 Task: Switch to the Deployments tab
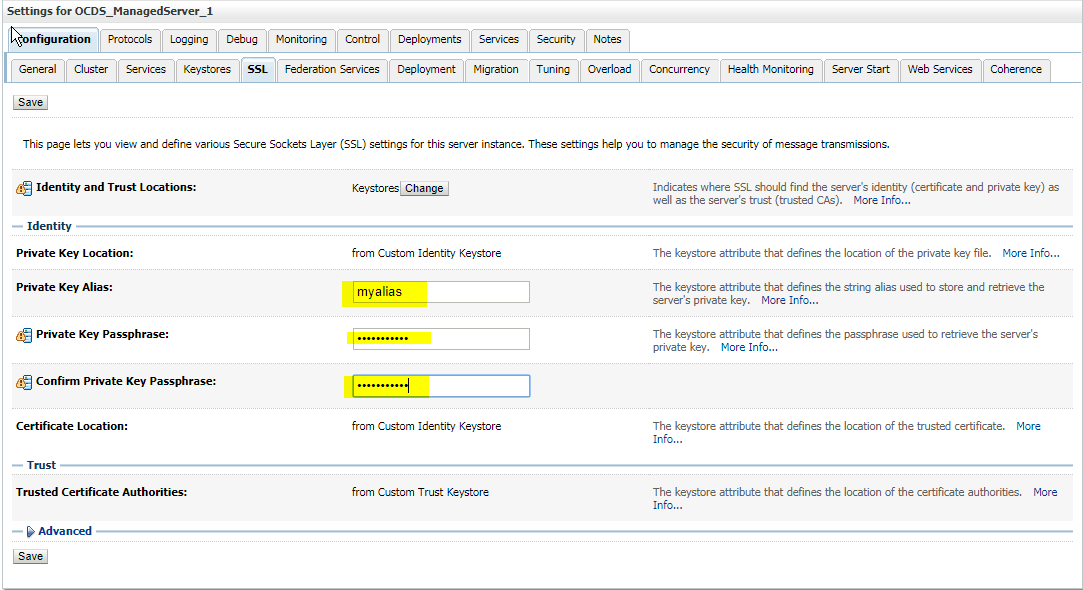pyautogui.click(x=429, y=40)
